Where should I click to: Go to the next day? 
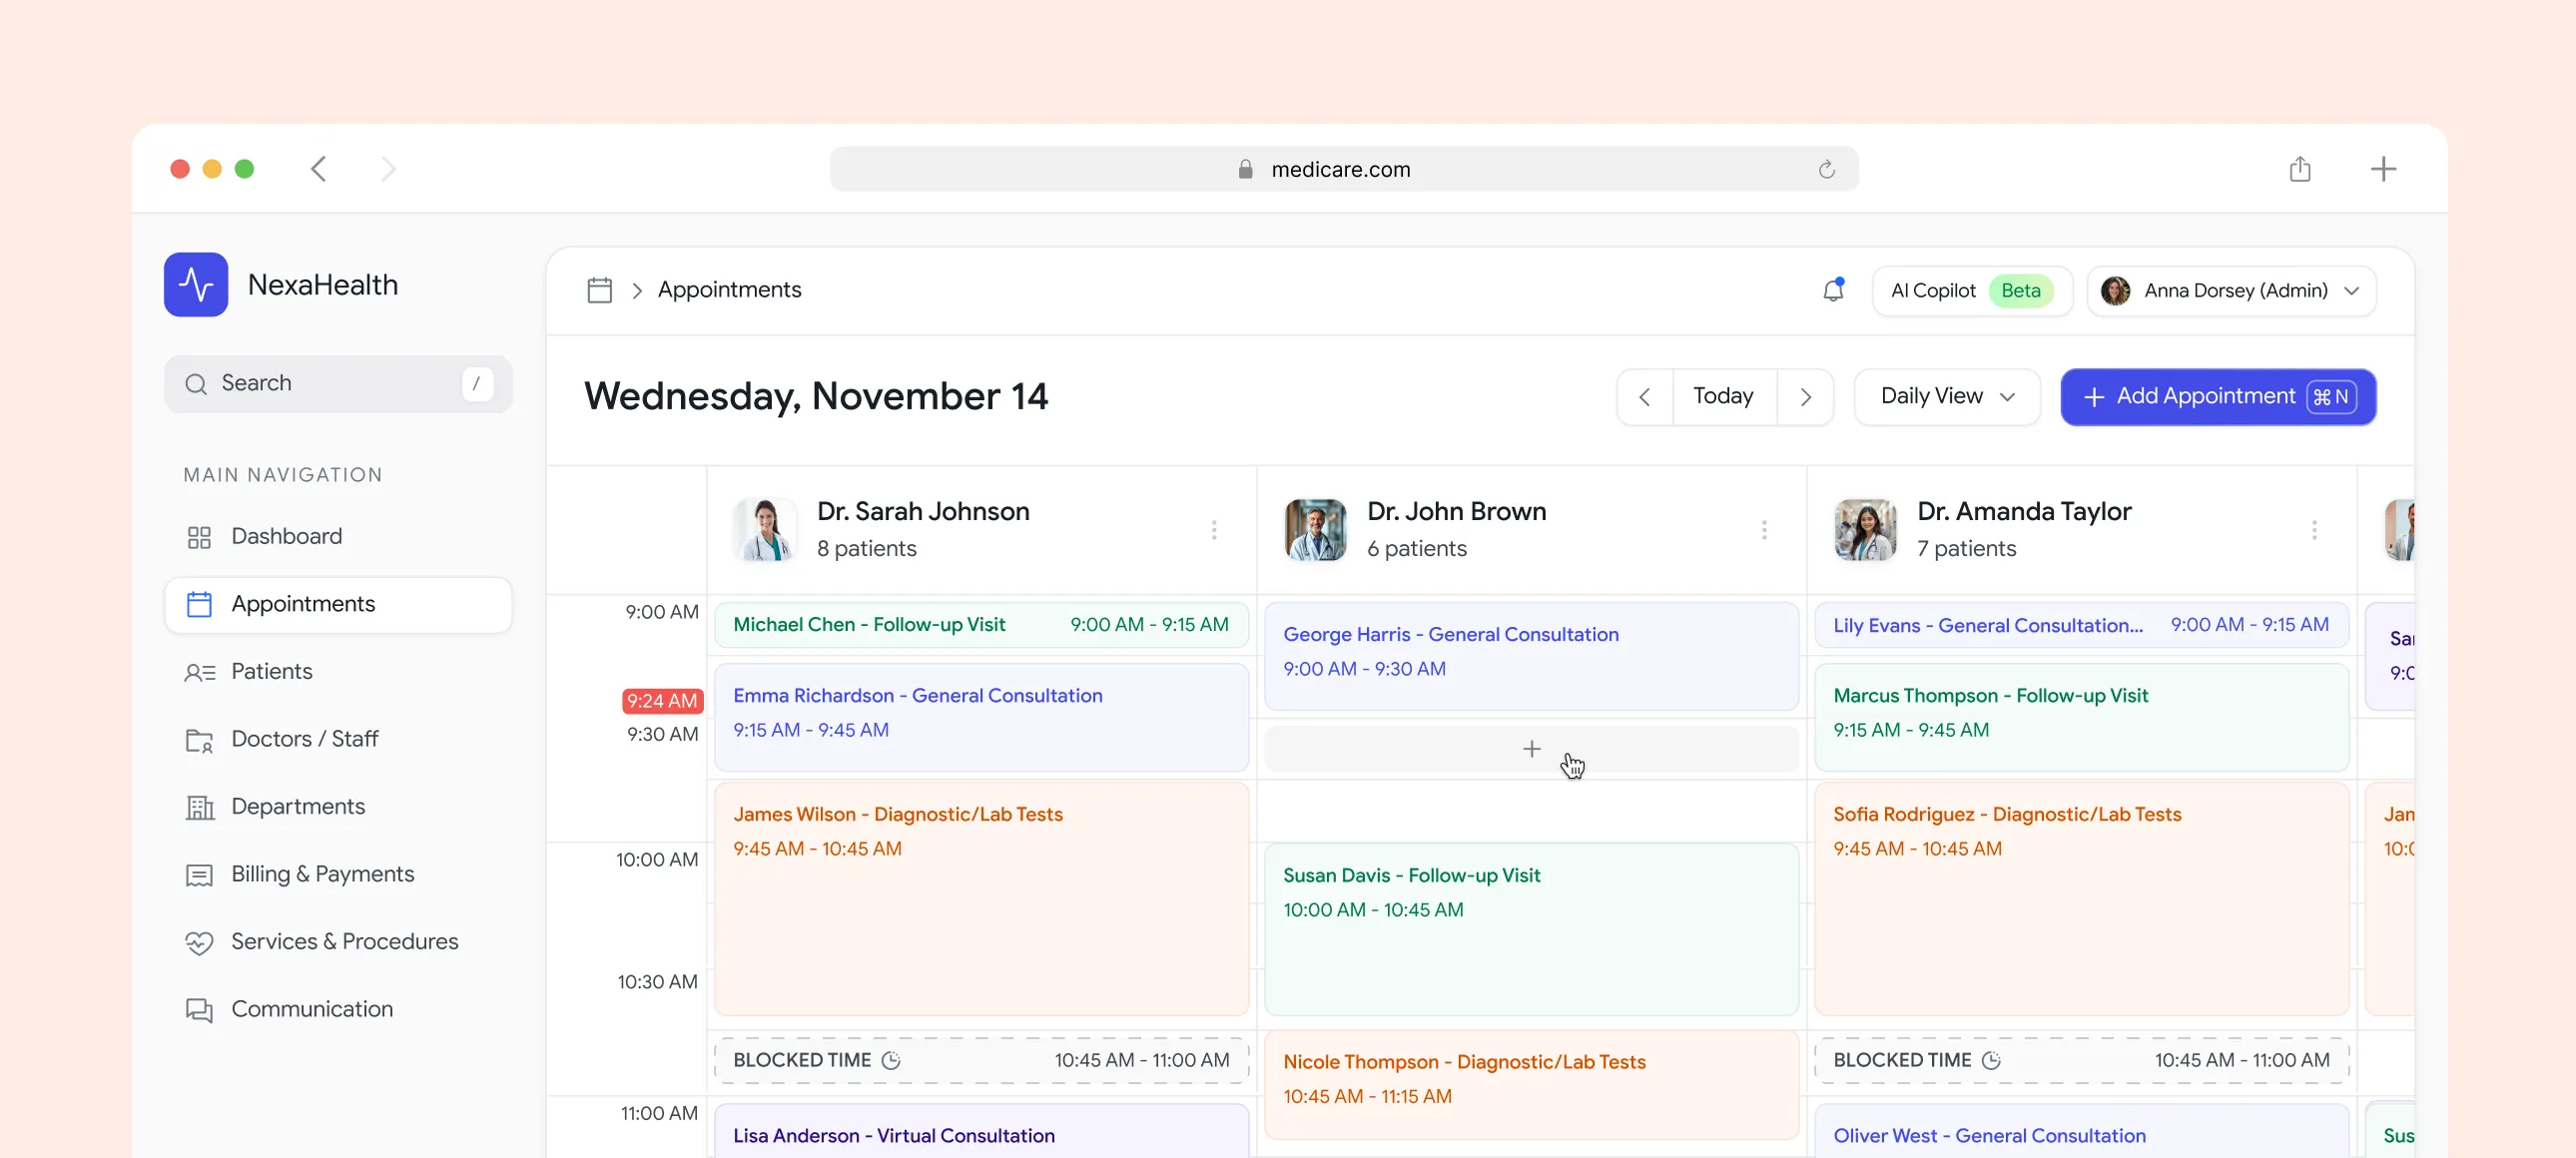click(1805, 397)
